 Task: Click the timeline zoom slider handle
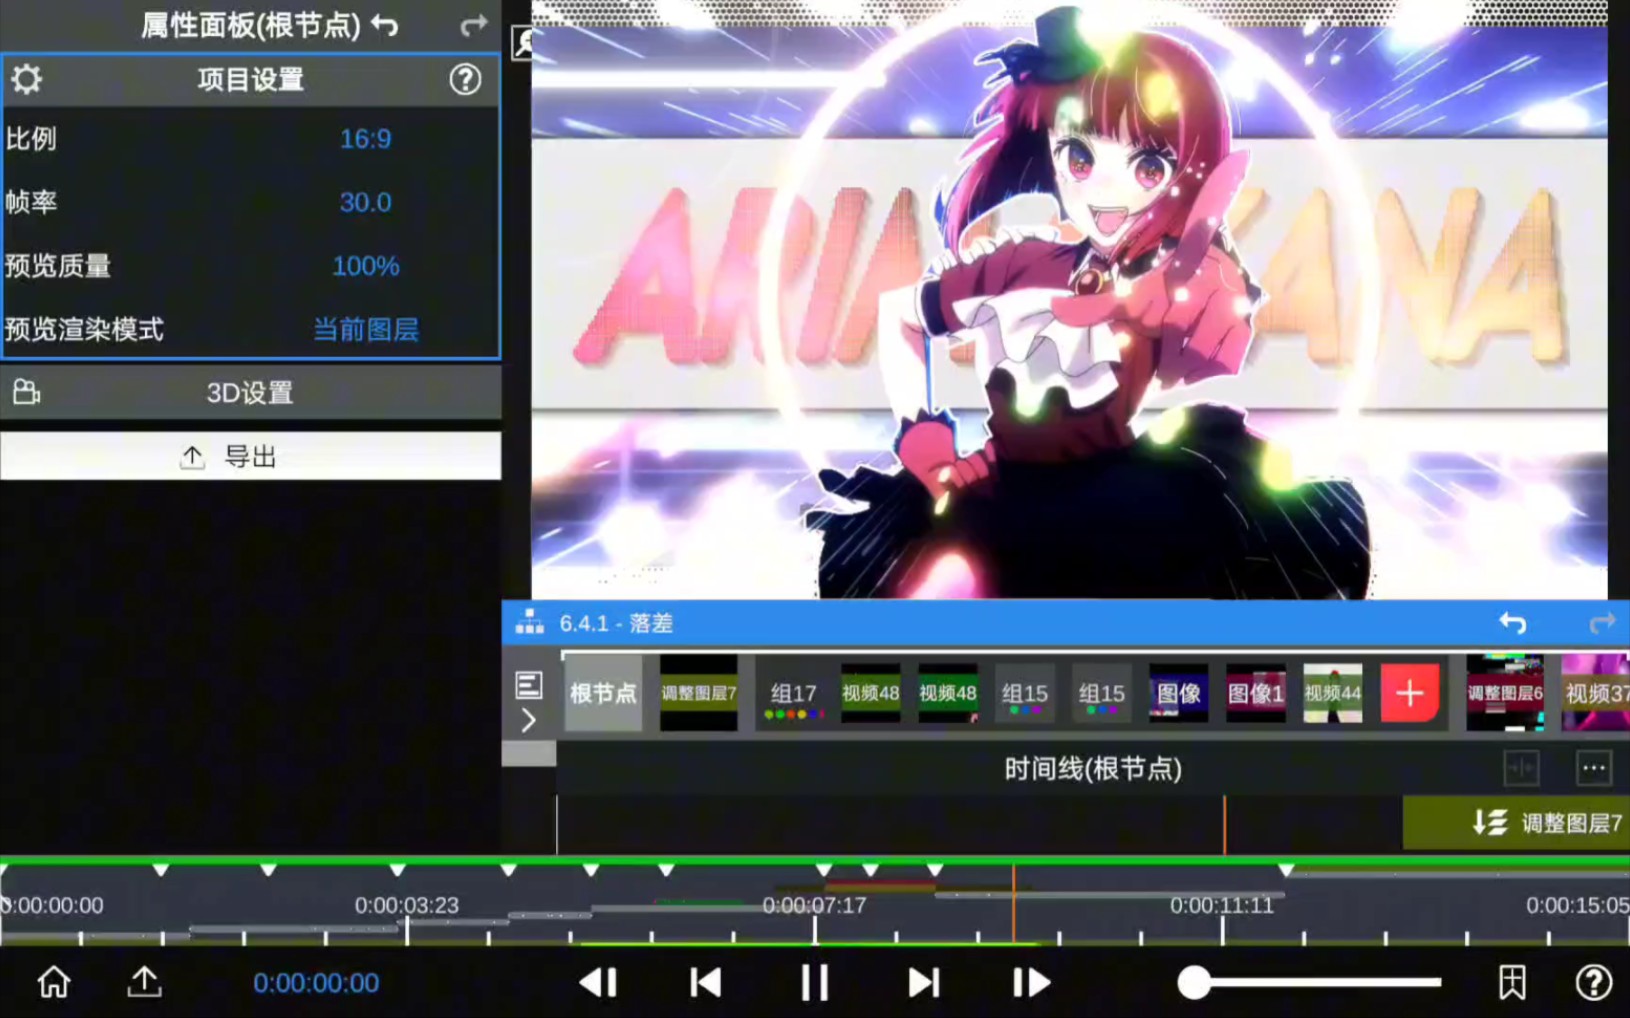pos(1194,983)
